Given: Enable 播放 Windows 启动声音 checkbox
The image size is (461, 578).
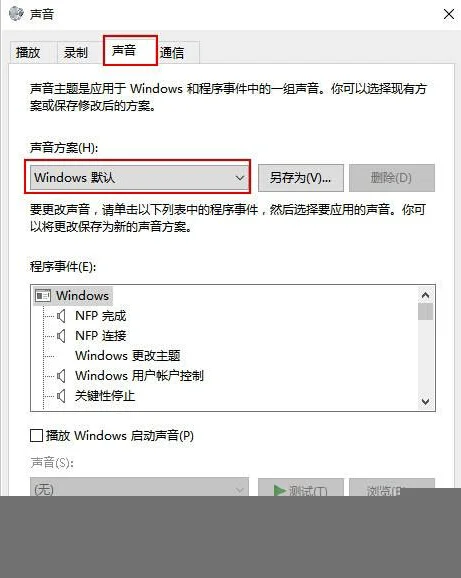Looking at the screenshot, I should click(x=36, y=436).
